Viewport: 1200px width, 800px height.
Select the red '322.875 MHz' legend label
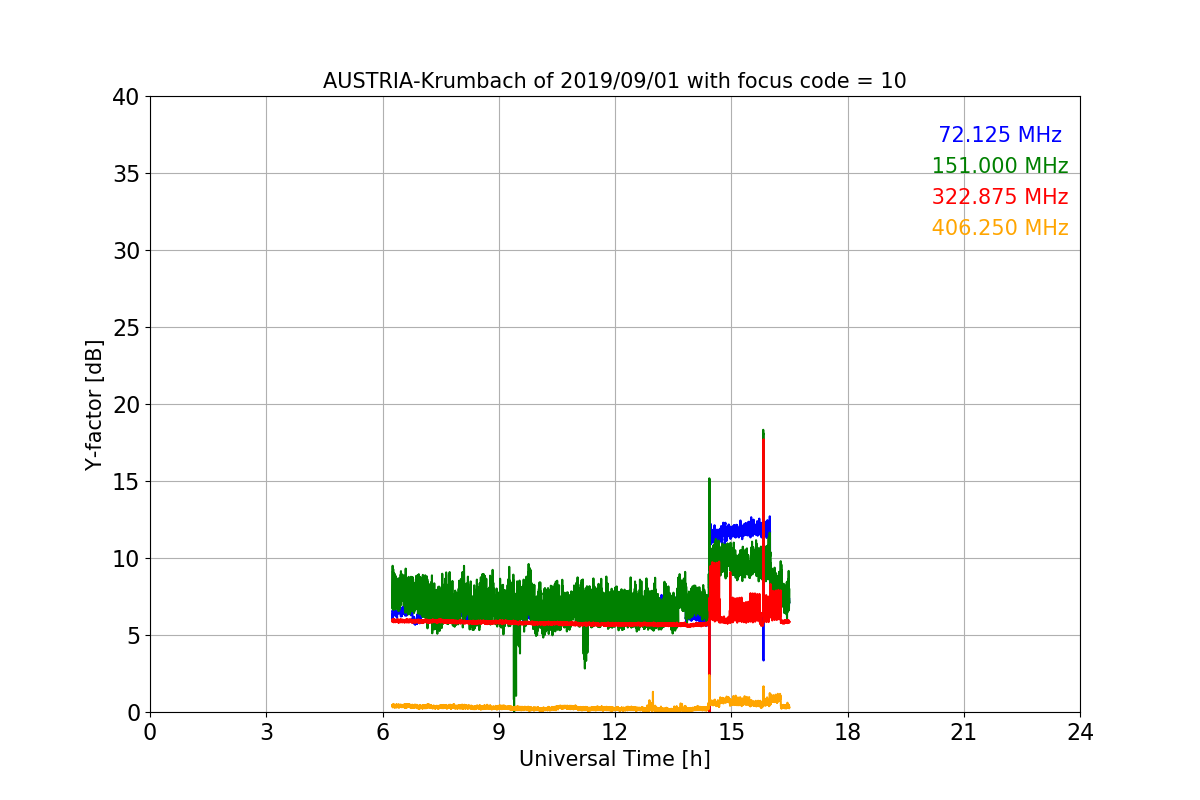pos(1000,197)
